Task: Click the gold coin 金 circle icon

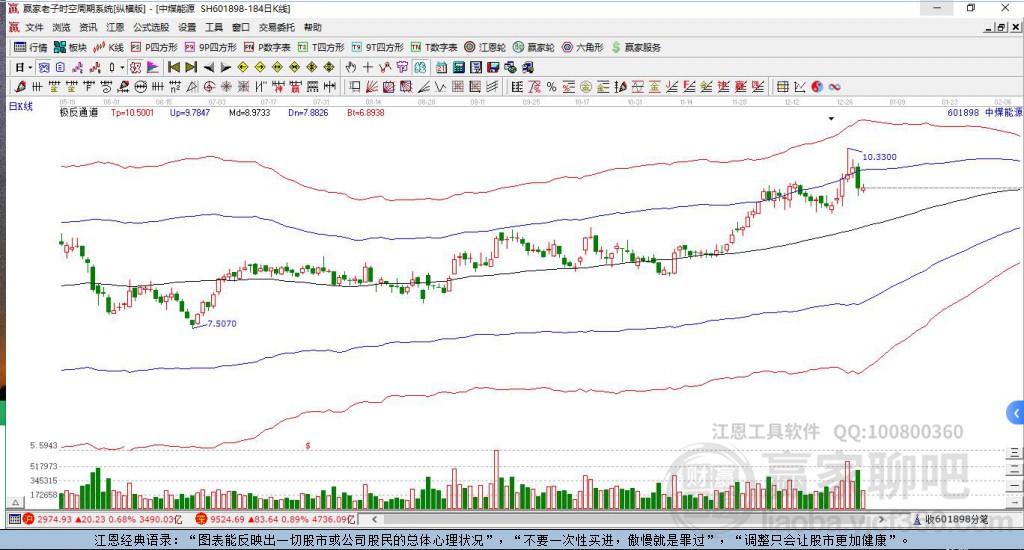Action: (586, 86)
